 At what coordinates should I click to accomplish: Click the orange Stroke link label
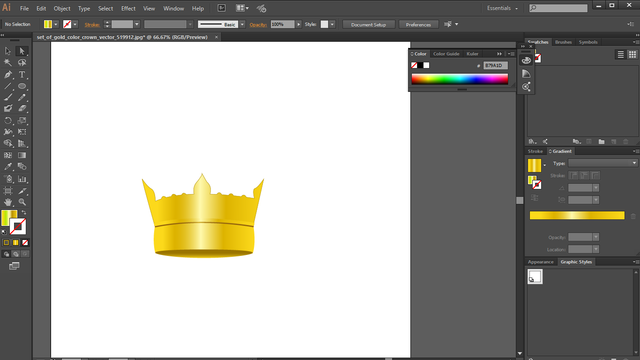(x=92, y=25)
